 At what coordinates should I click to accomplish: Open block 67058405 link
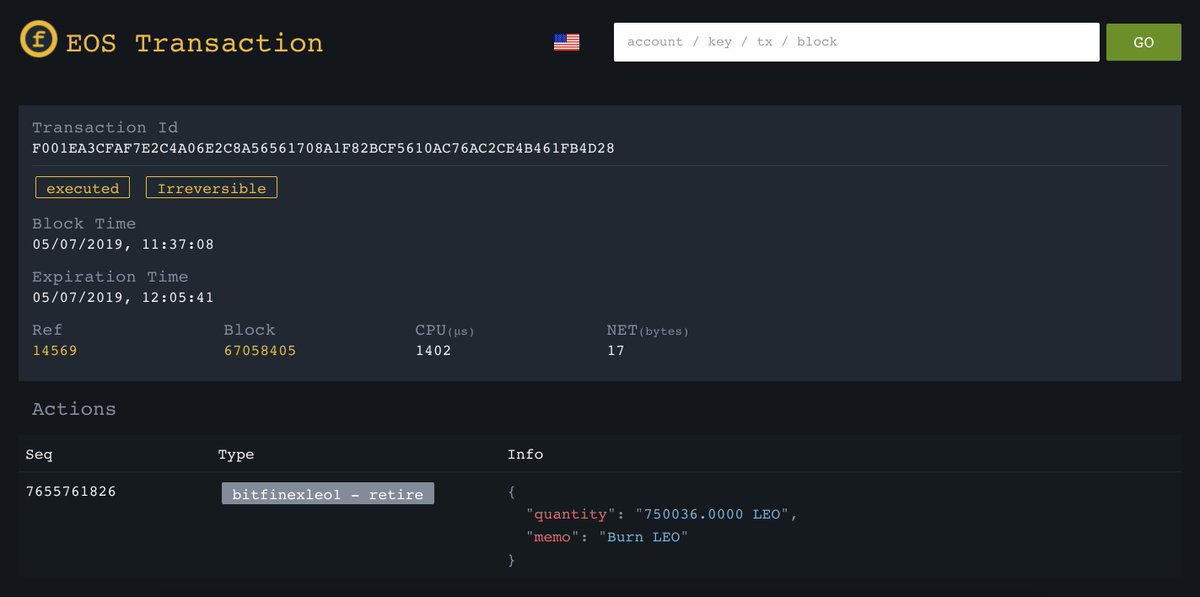(260, 351)
